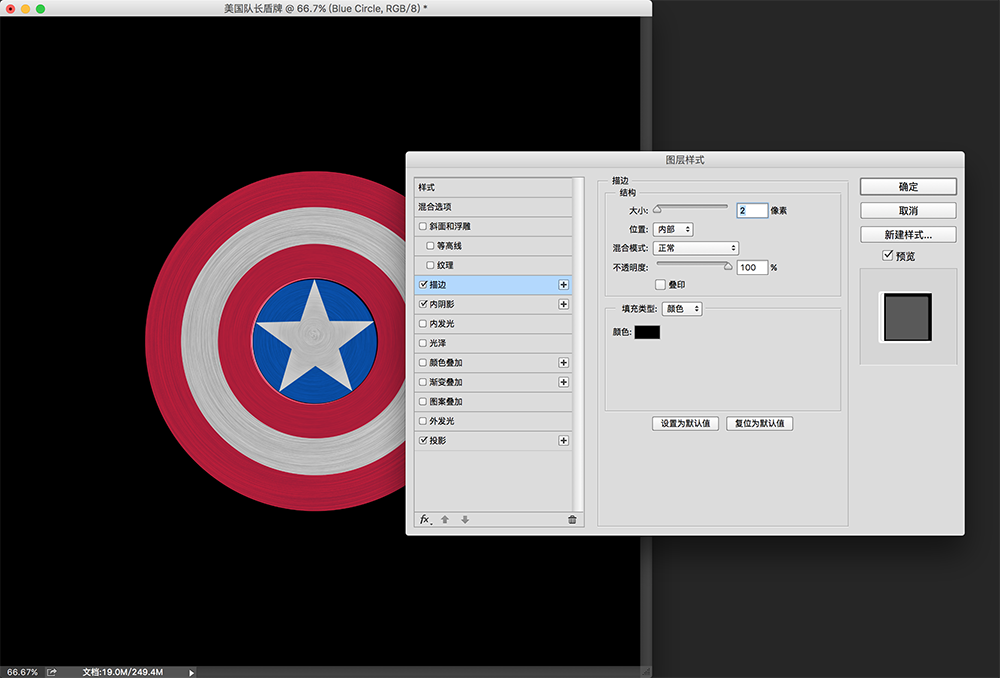Click the styles list vertical scrollbar
Image resolution: width=1000 pixels, height=678 pixels.
578,344
